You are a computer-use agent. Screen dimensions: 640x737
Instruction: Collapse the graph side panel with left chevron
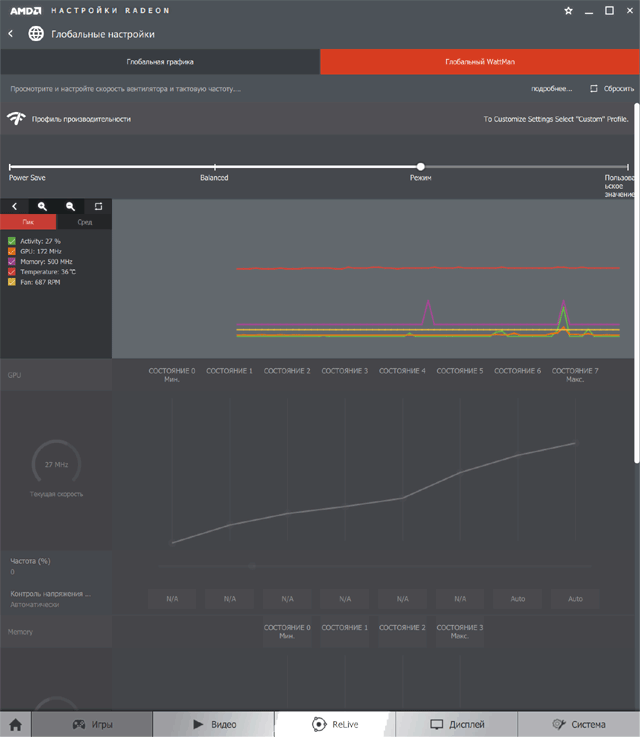(14, 206)
